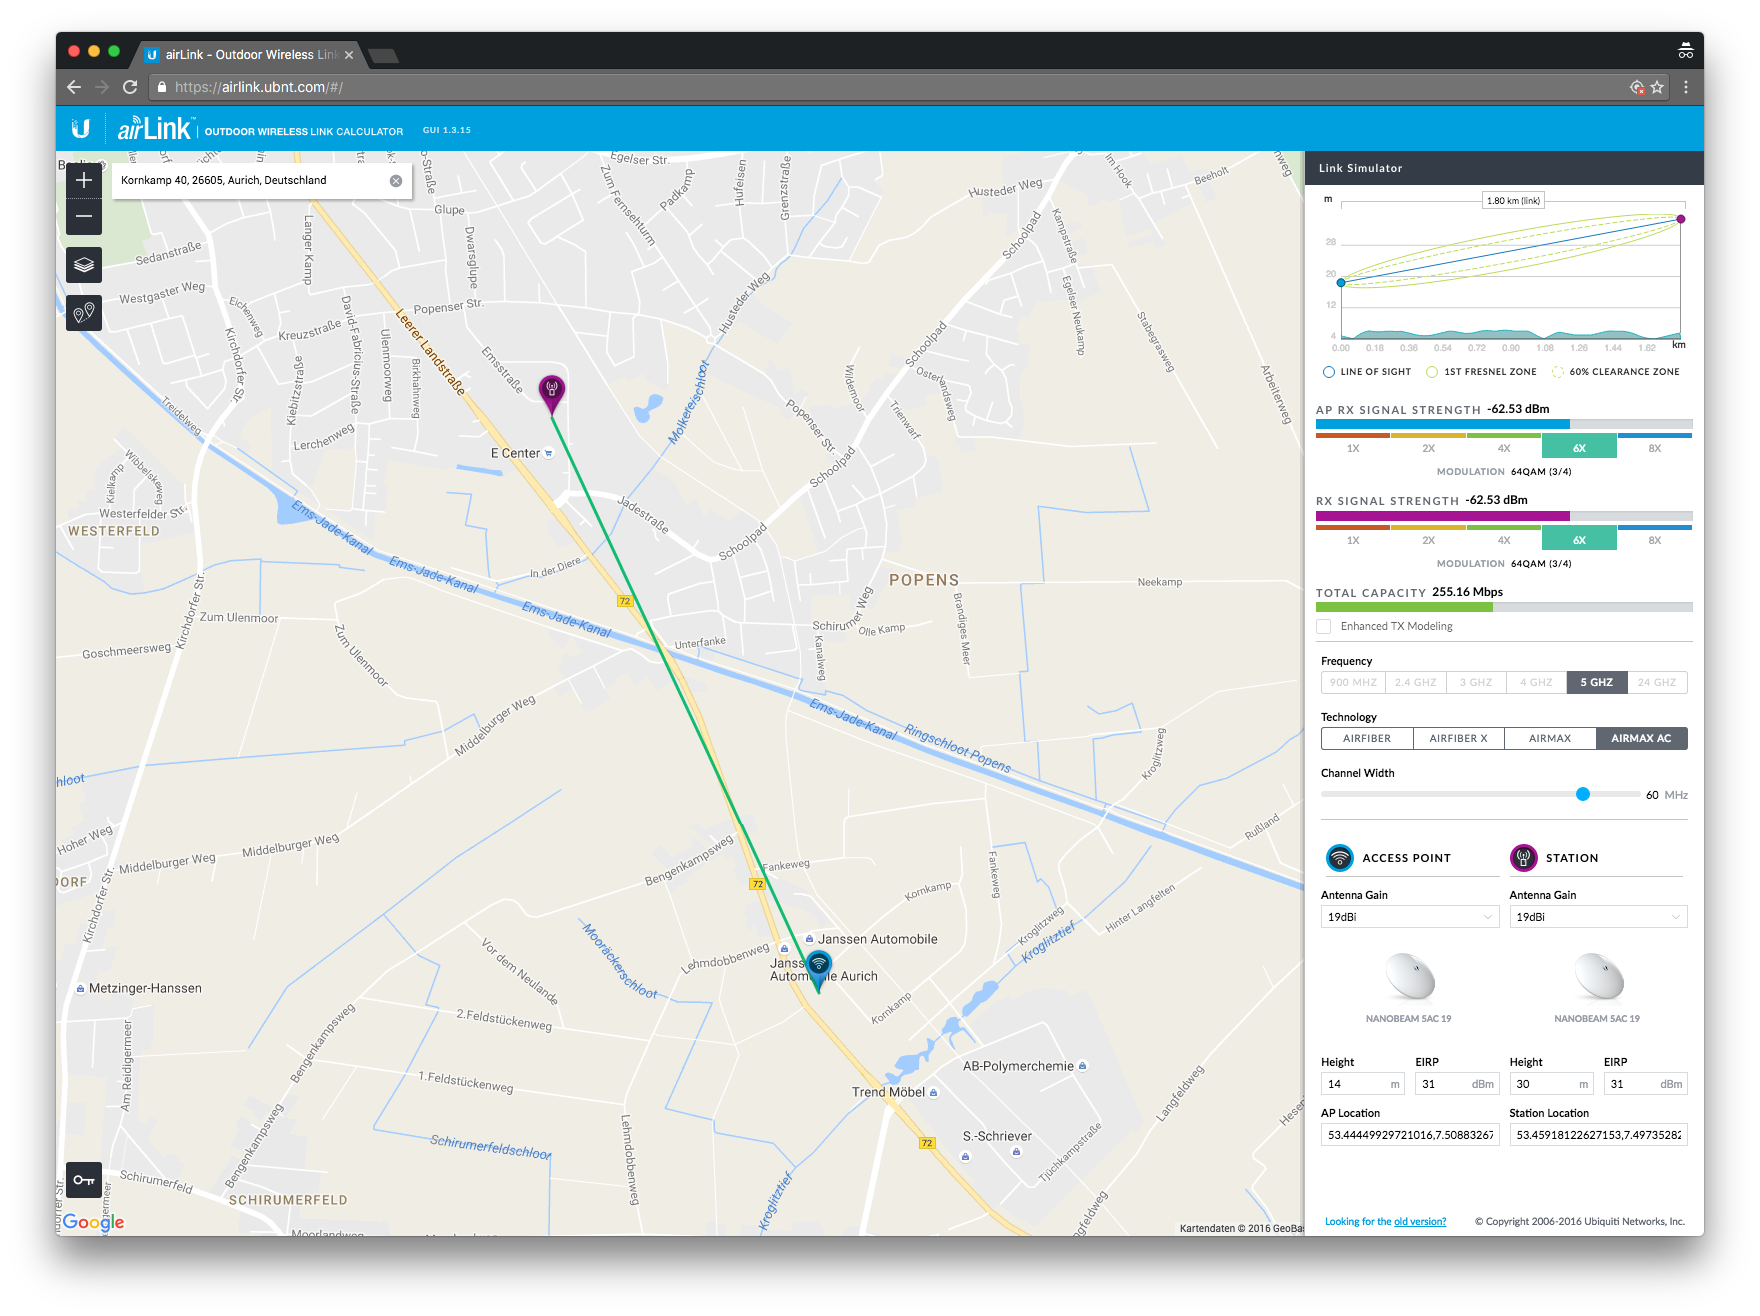
Task: Open the Chrome three-dot menu
Action: pyautogui.click(x=1686, y=87)
